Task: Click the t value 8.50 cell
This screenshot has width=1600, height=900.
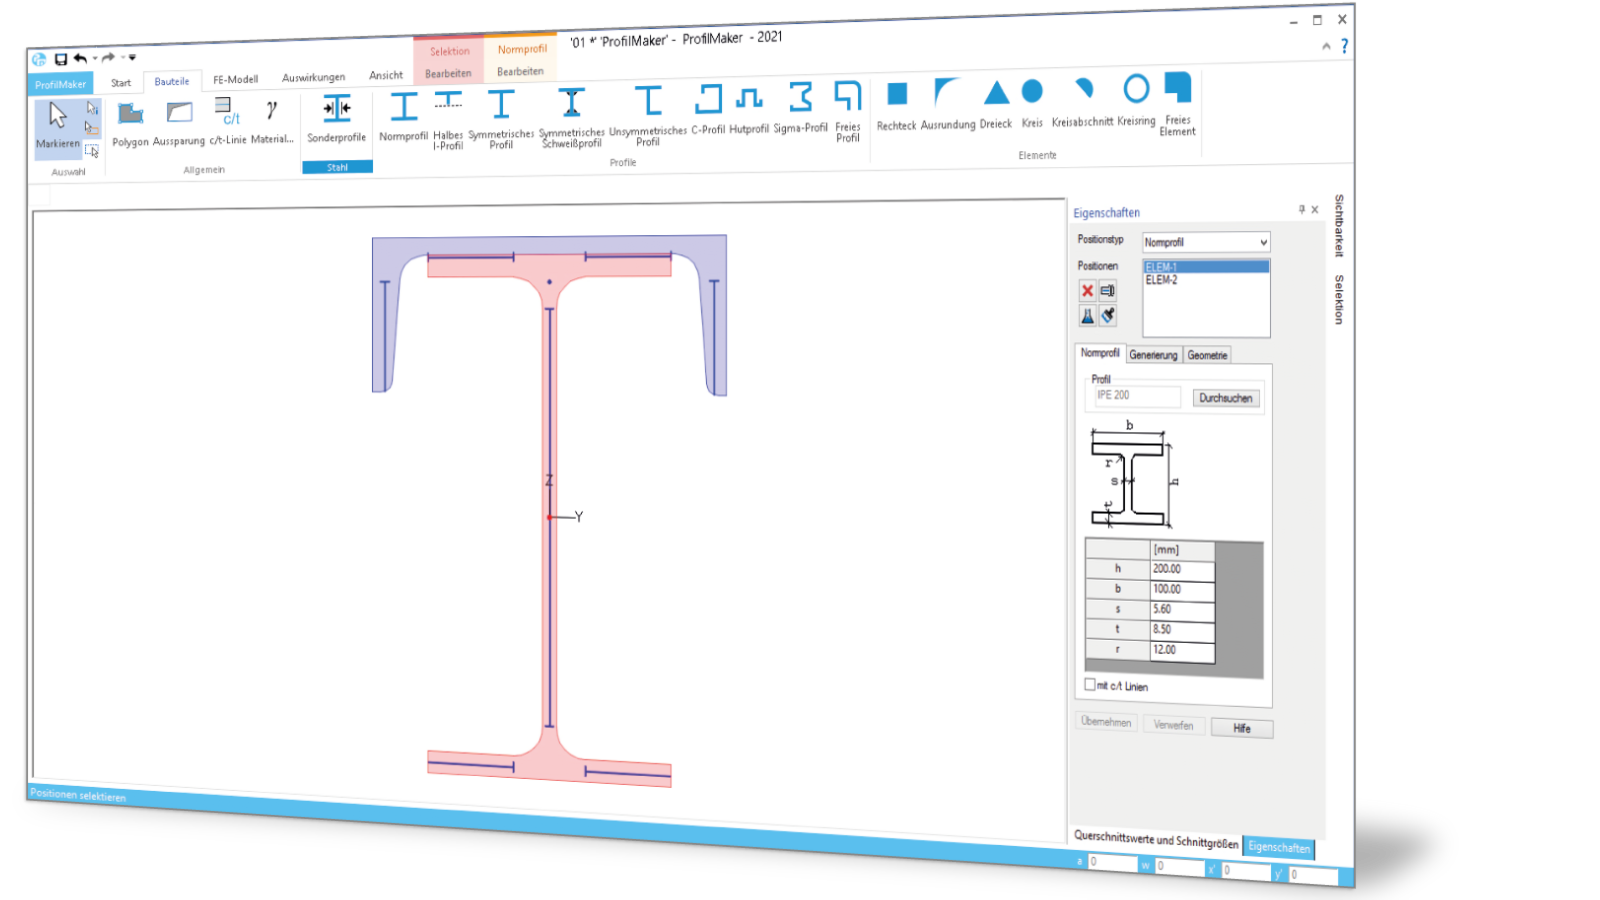Action: (x=1182, y=629)
